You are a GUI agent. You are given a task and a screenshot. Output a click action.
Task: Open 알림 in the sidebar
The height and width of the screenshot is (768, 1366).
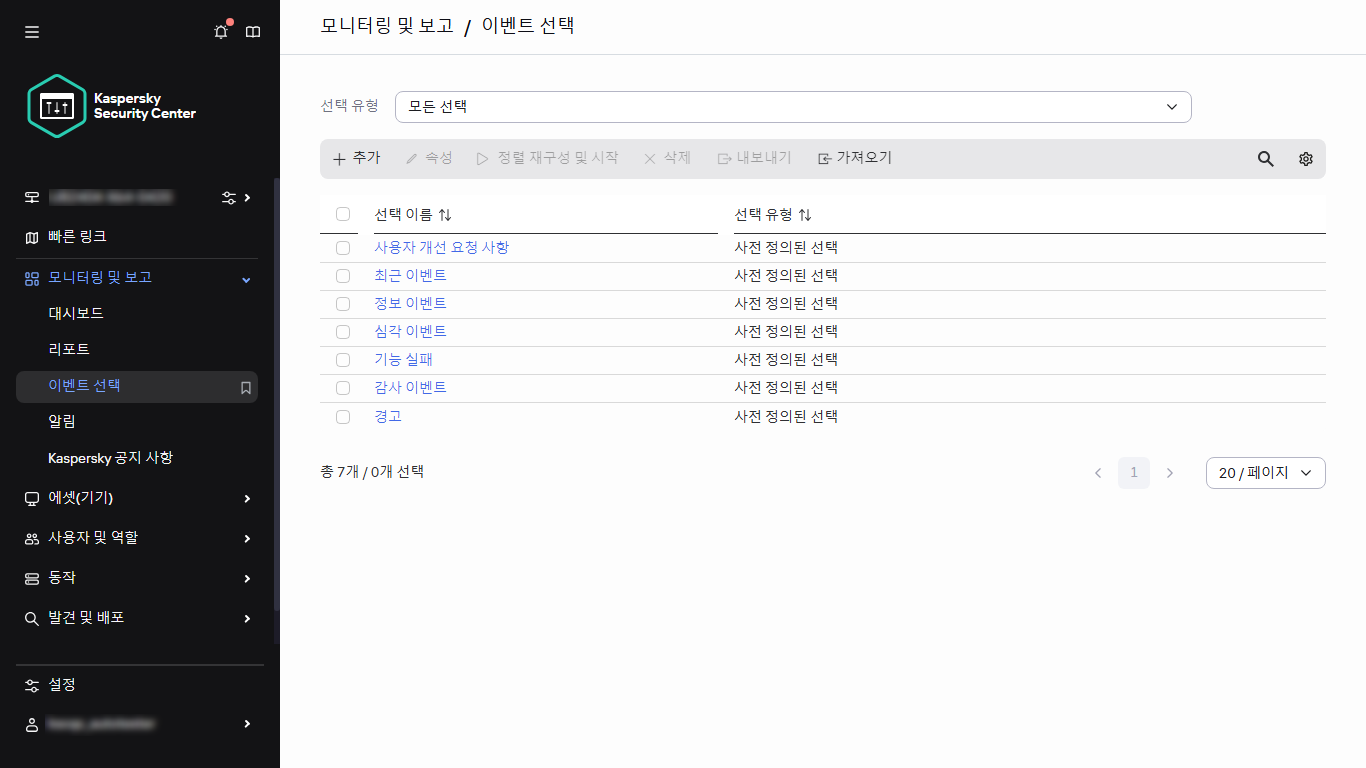tap(62, 422)
